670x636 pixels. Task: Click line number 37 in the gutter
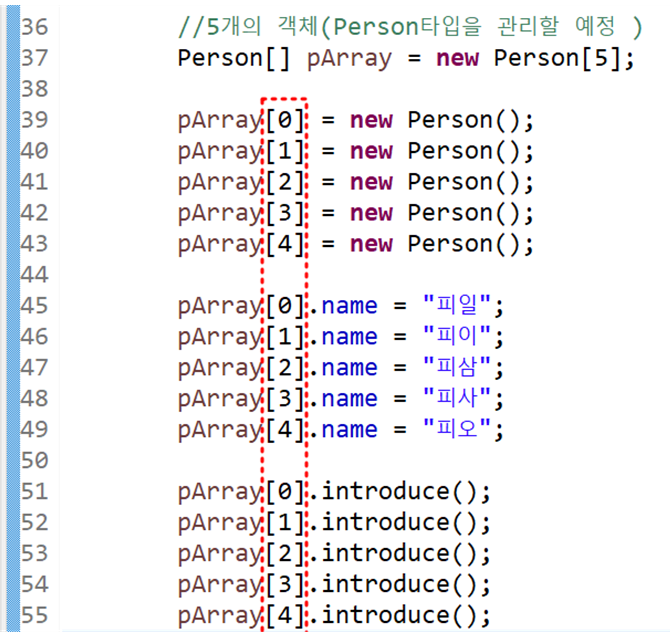coord(35,58)
